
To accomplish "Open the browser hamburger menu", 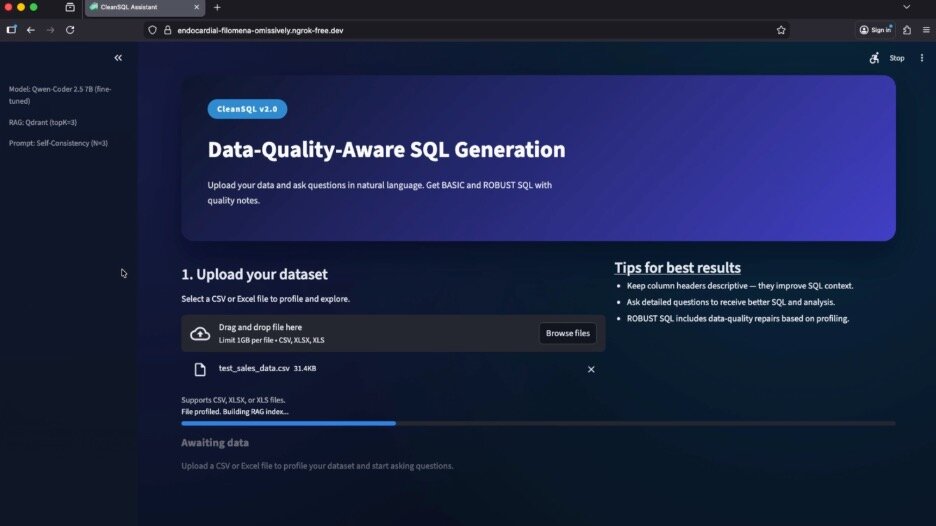I will [x=926, y=30].
